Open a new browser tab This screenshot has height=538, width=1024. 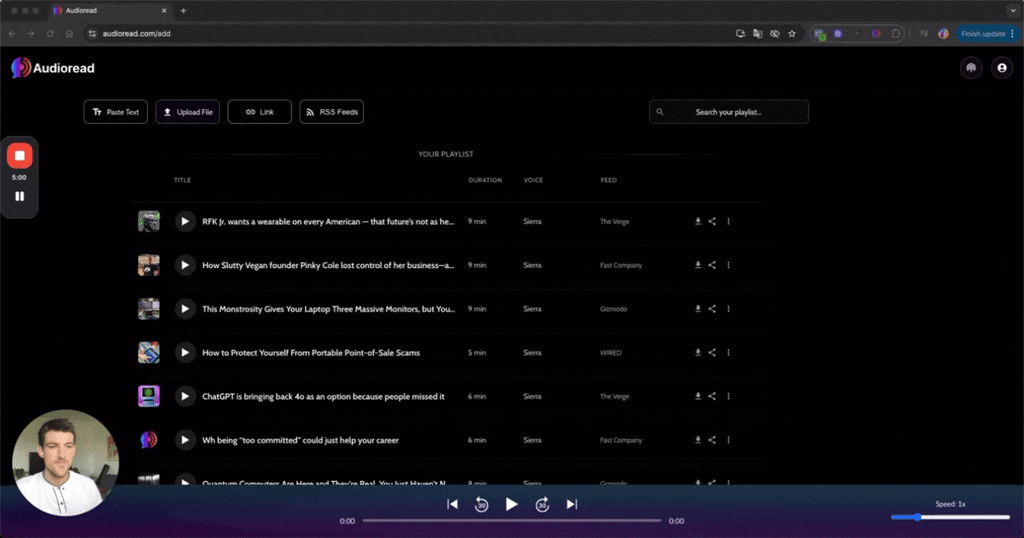point(183,10)
